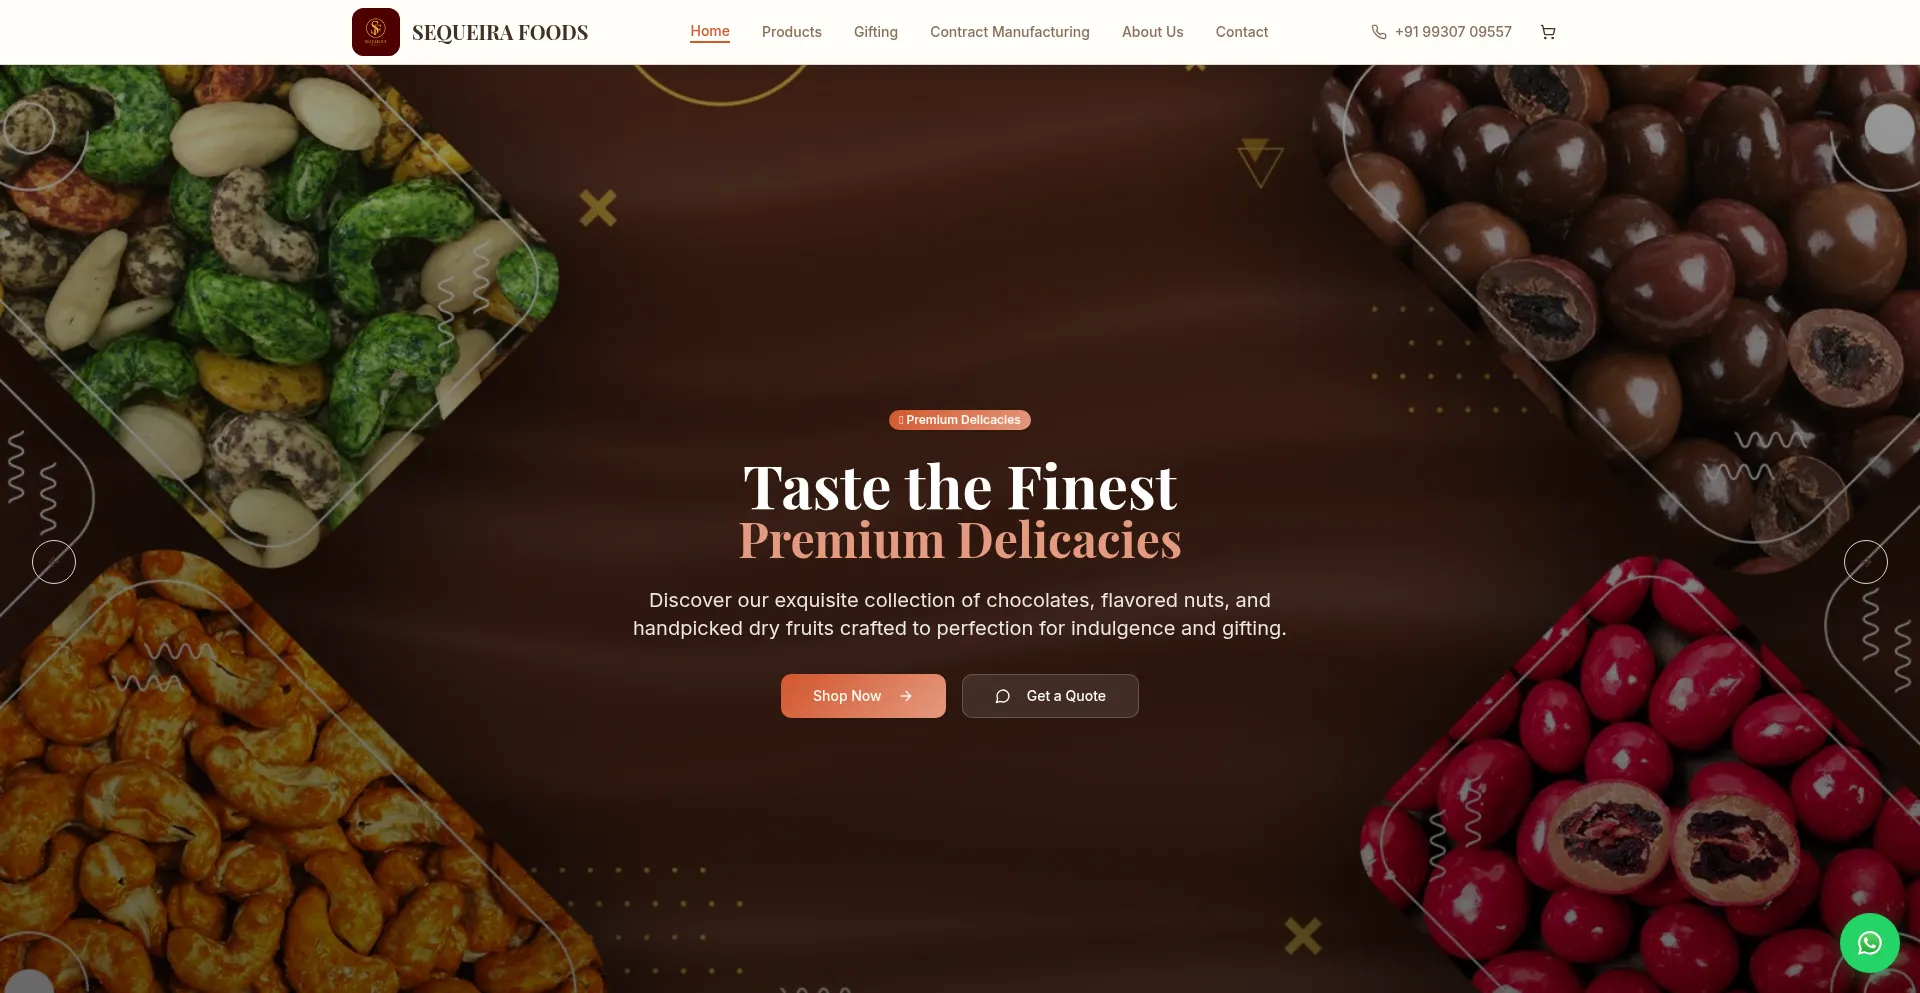Screen dimensions: 1920x993
Task: Click the Shop Now button
Action: (863, 696)
